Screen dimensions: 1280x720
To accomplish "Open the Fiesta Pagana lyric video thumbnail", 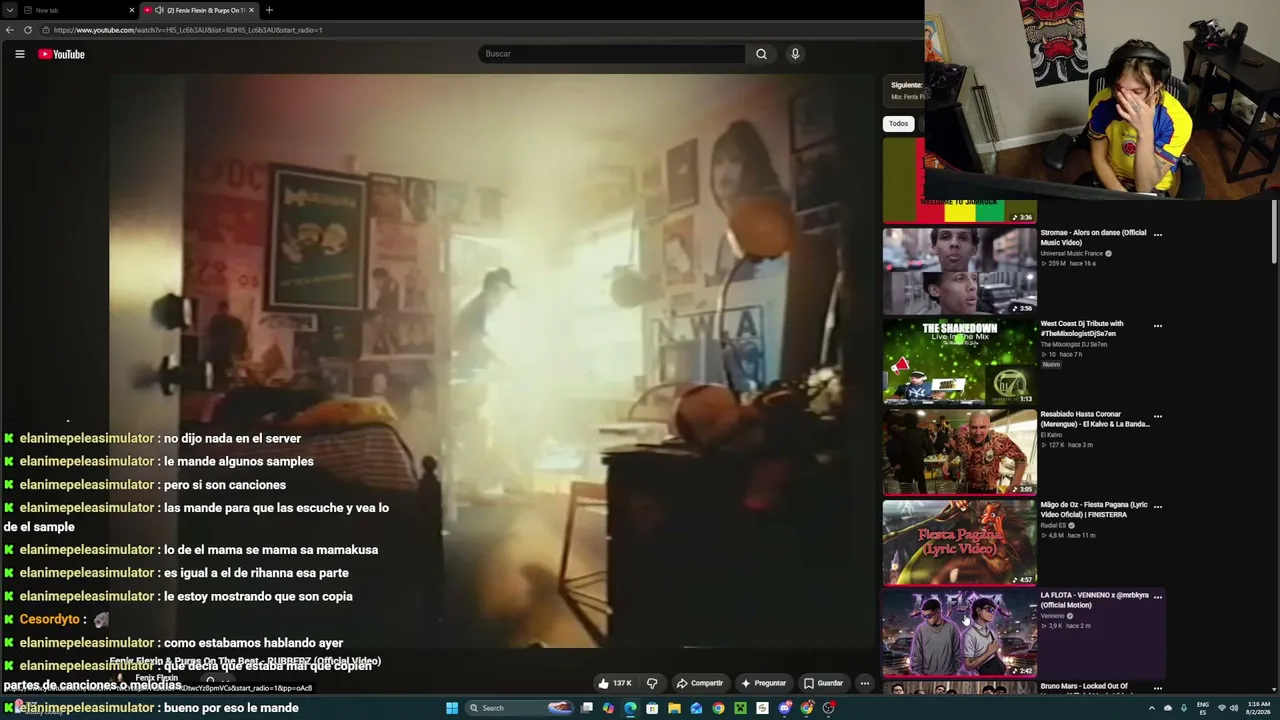I will click(x=960, y=543).
